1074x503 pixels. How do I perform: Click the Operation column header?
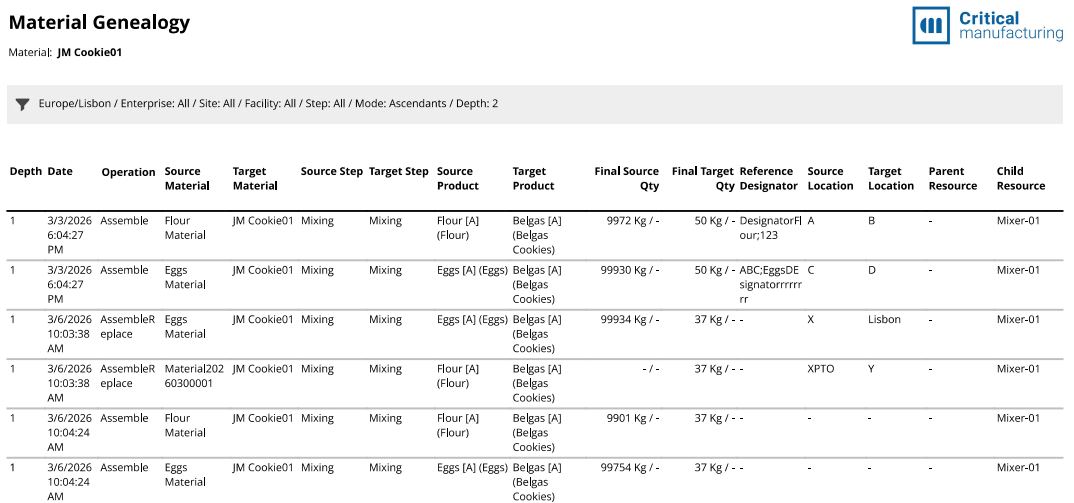click(128, 172)
